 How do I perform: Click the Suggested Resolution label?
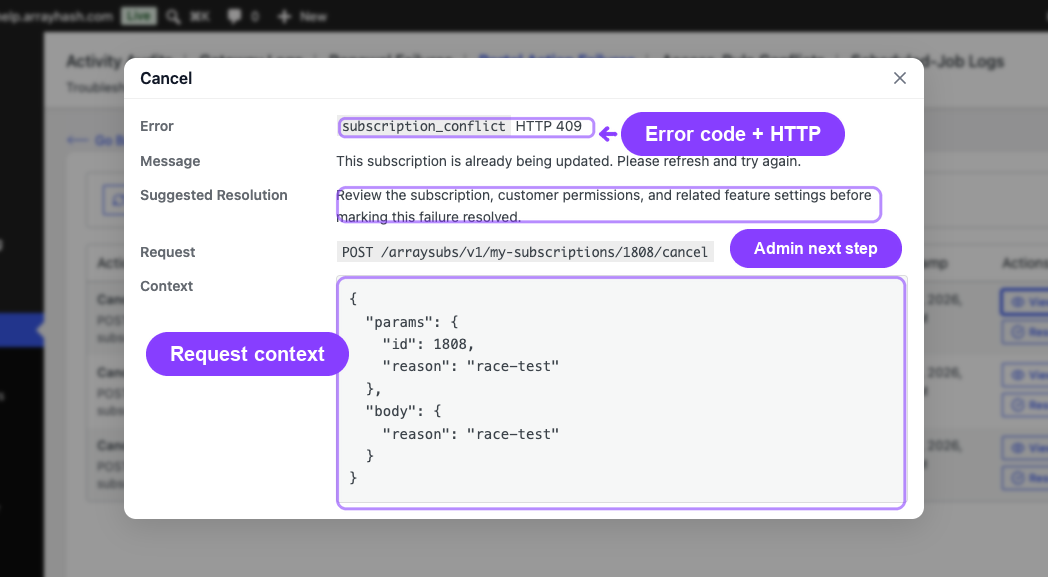point(214,195)
